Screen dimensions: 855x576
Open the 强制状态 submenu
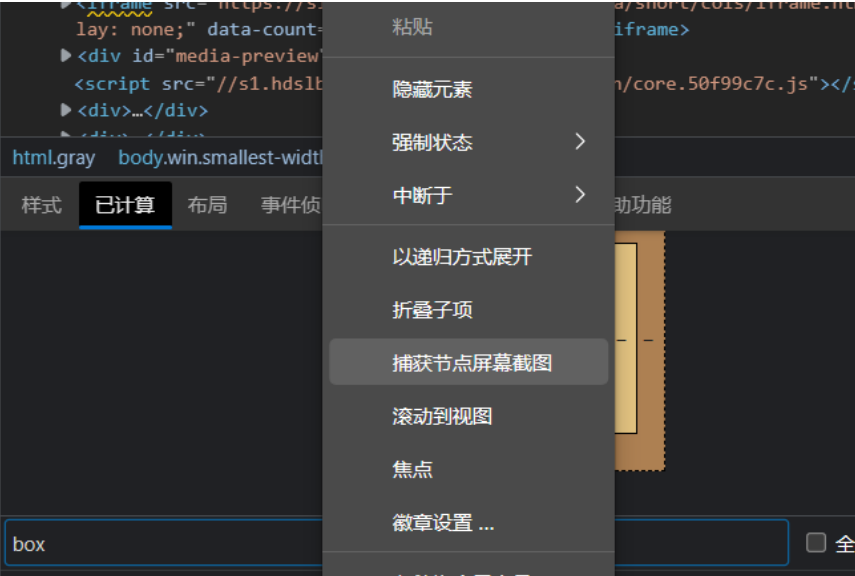click(468, 142)
